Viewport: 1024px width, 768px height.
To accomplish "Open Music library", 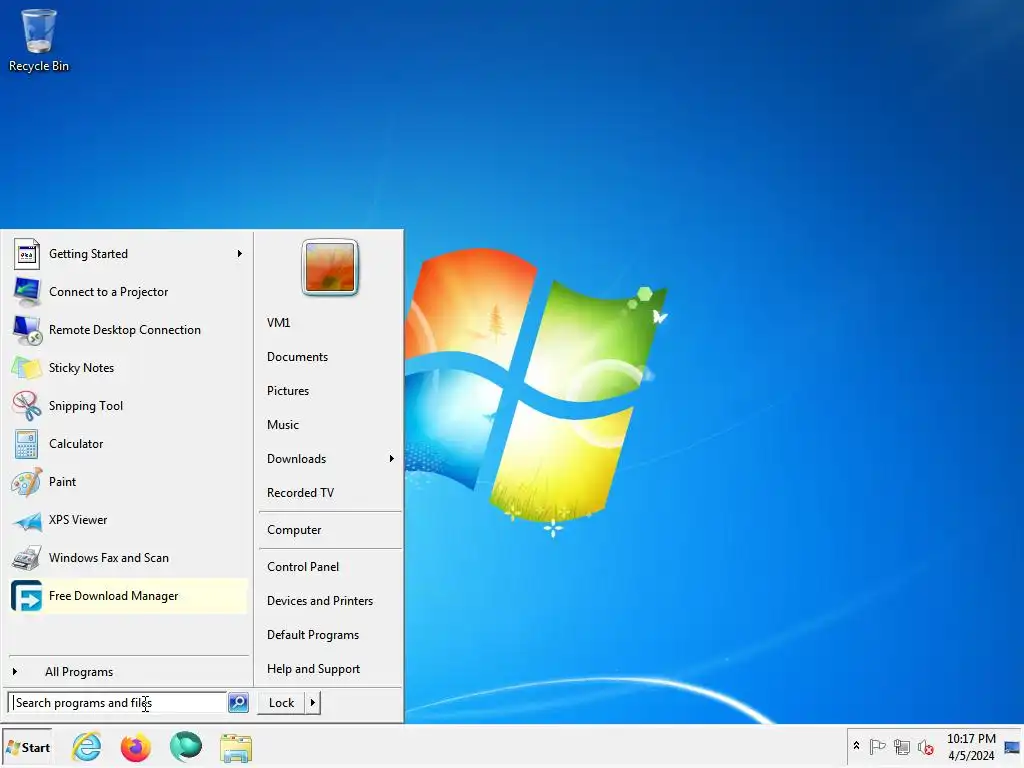I will pos(283,424).
